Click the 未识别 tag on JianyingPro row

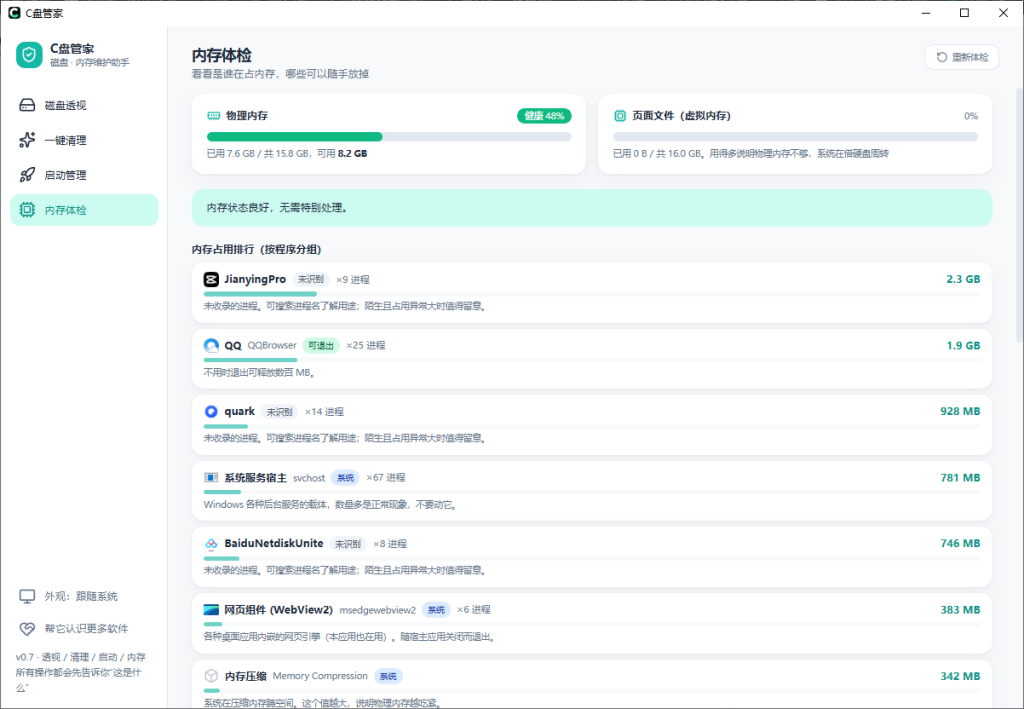click(x=310, y=279)
